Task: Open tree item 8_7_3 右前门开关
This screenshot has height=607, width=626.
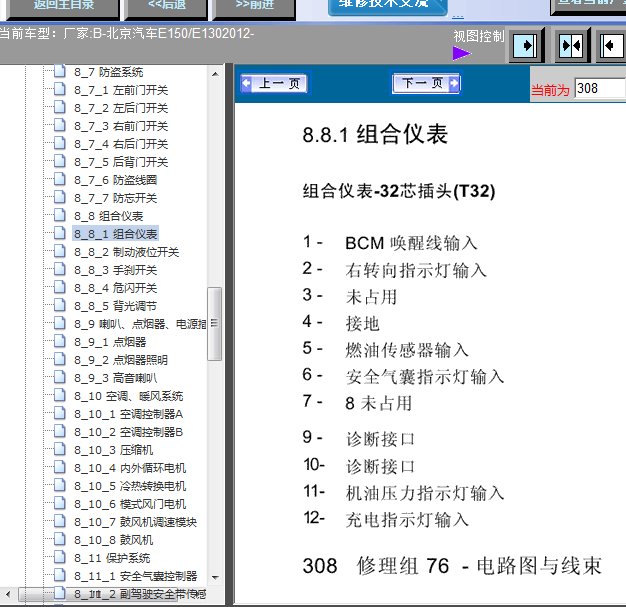Action: click(121, 126)
